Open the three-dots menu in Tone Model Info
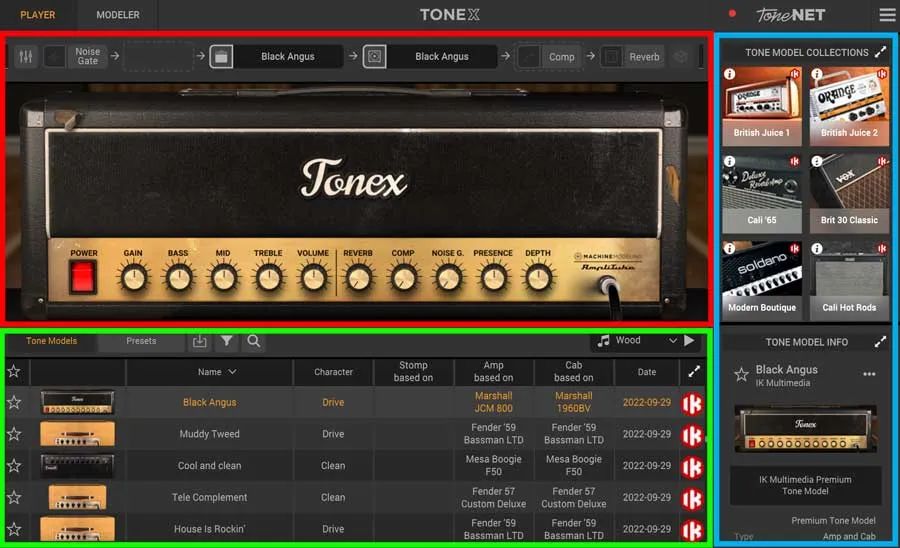 coord(869,374)
